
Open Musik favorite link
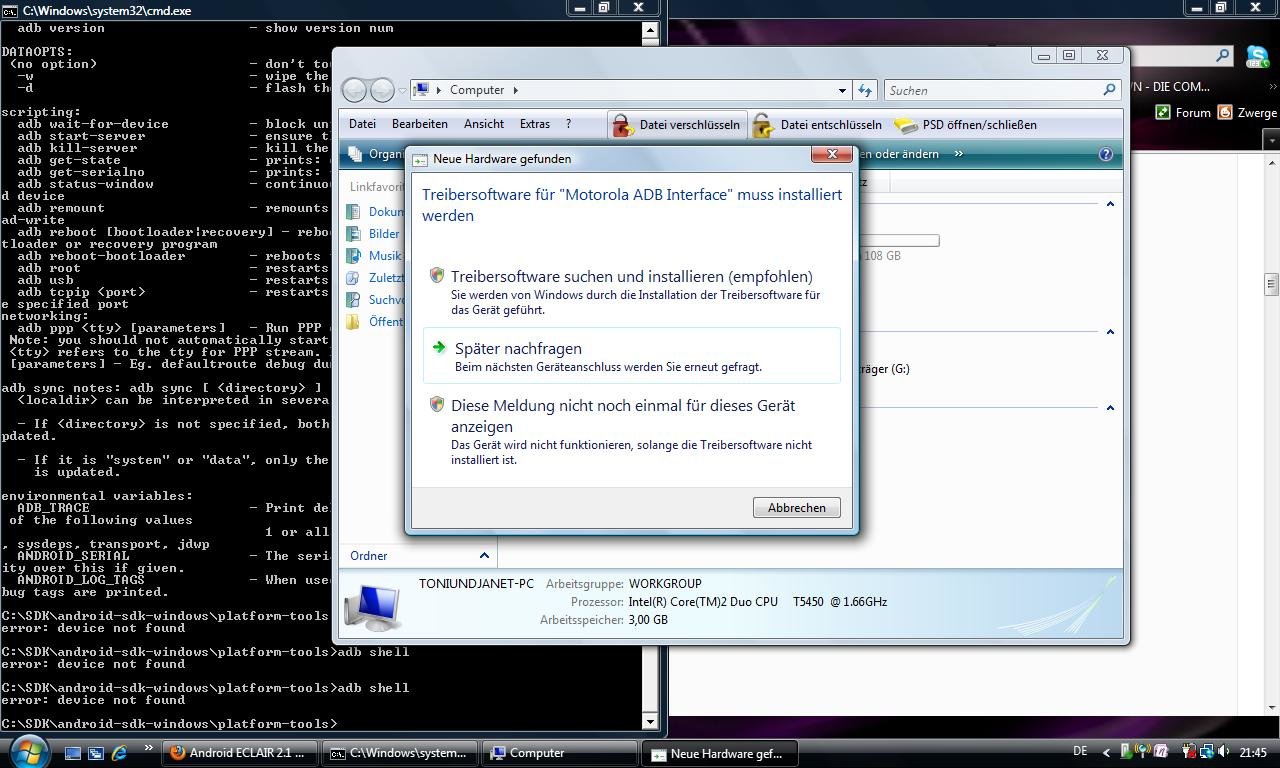pyautogui.click(x=384, y=256)
